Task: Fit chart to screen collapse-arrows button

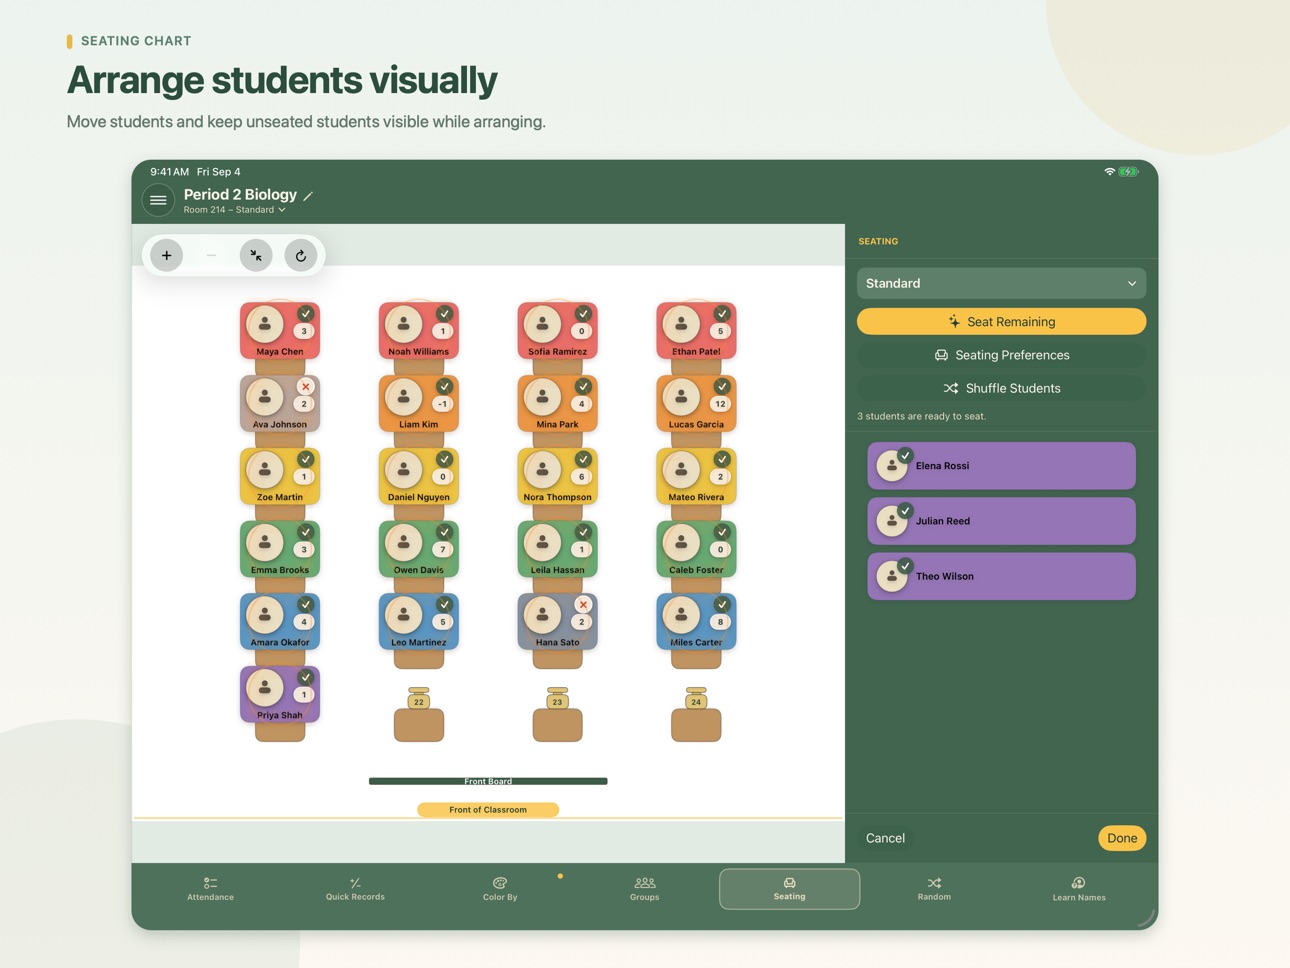Action: (x=256, y=256)
